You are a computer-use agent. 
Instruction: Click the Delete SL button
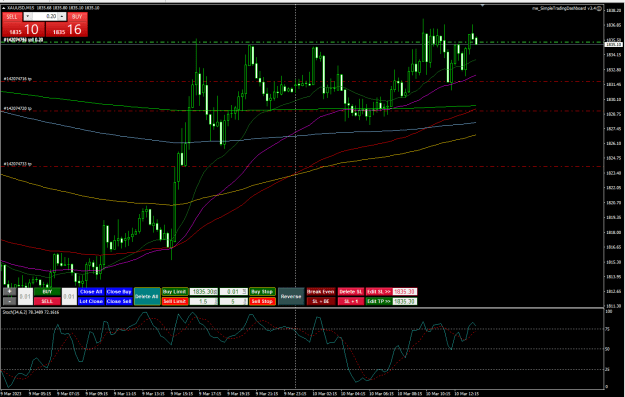(351, 292)
